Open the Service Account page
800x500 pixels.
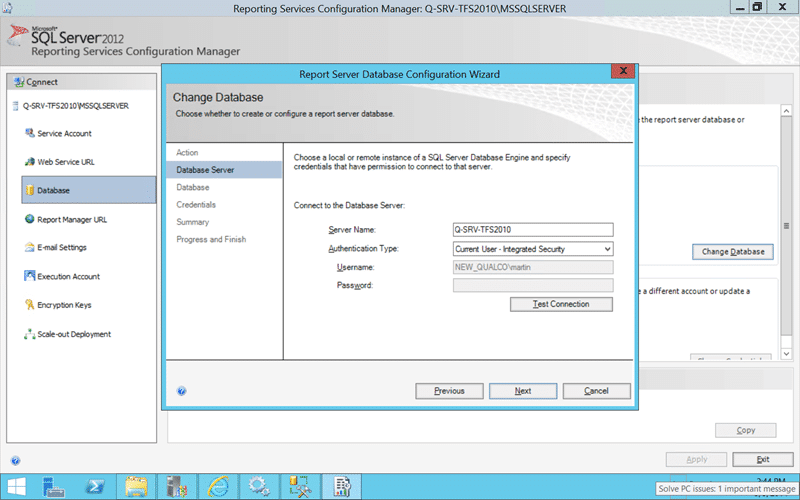(x=64, y=134)
